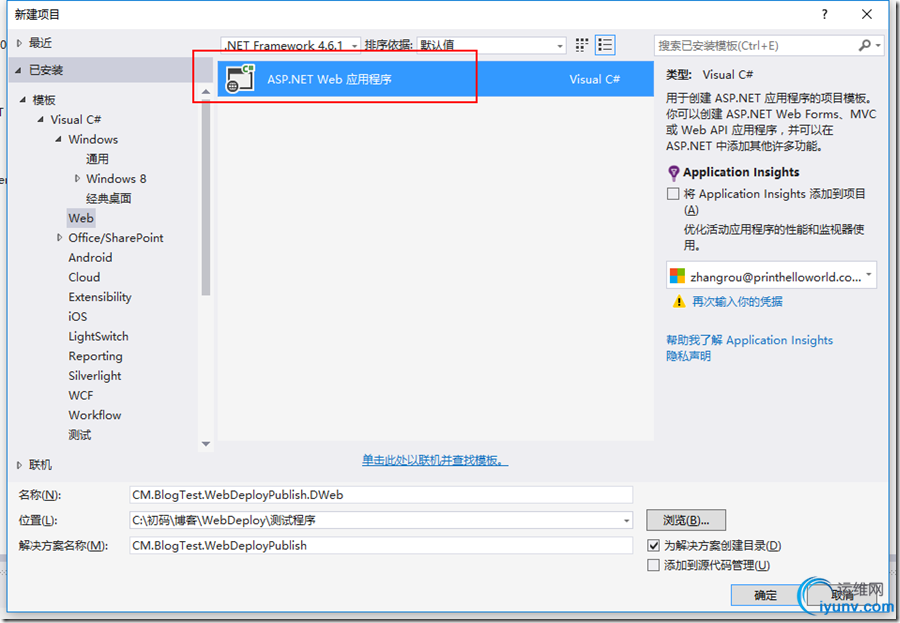
Task: Open the search options dropdown arrow
Action: pyautogui.click(x=878, y=45)
